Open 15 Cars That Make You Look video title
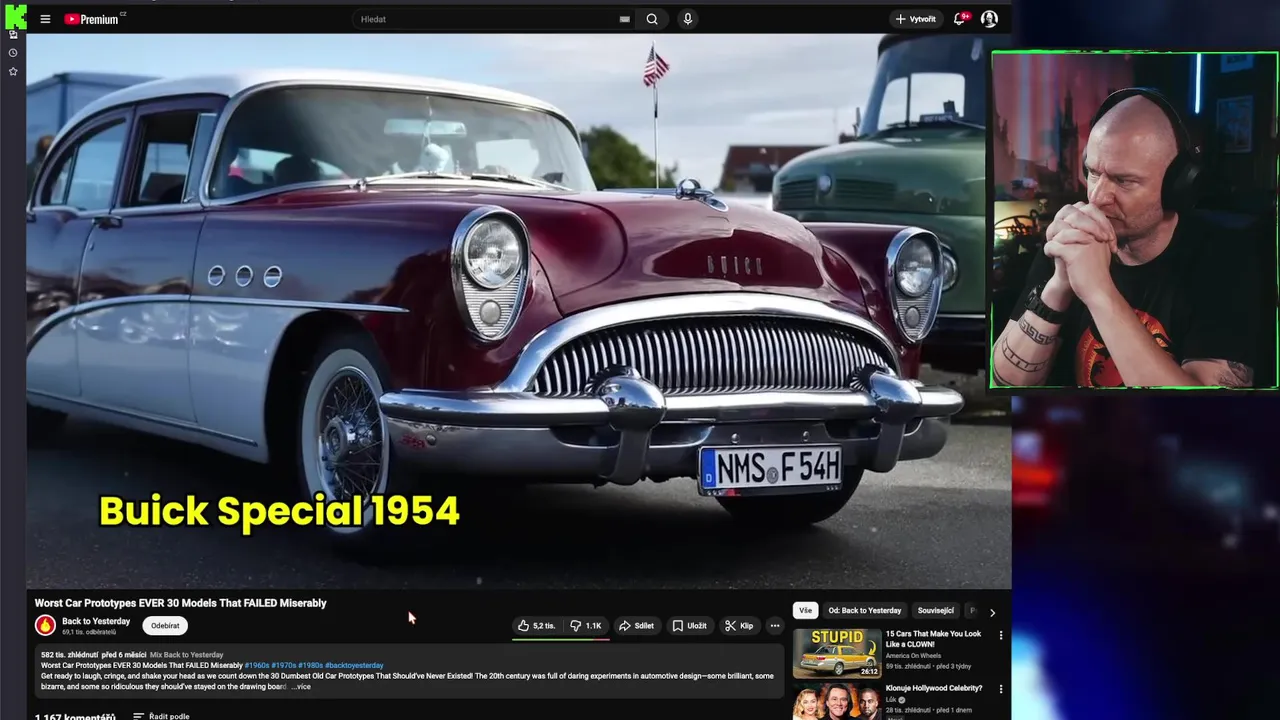1280x720 pixels. [x=934, y=639]
